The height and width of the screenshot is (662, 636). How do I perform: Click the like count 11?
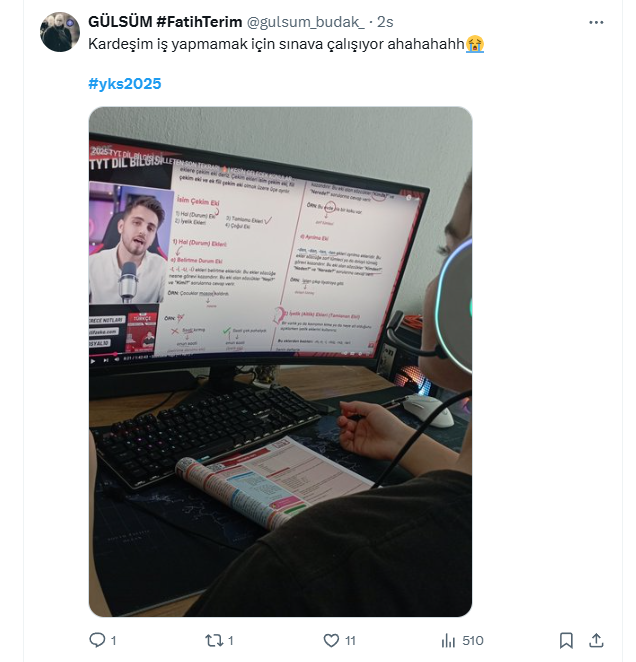point(350,641)
